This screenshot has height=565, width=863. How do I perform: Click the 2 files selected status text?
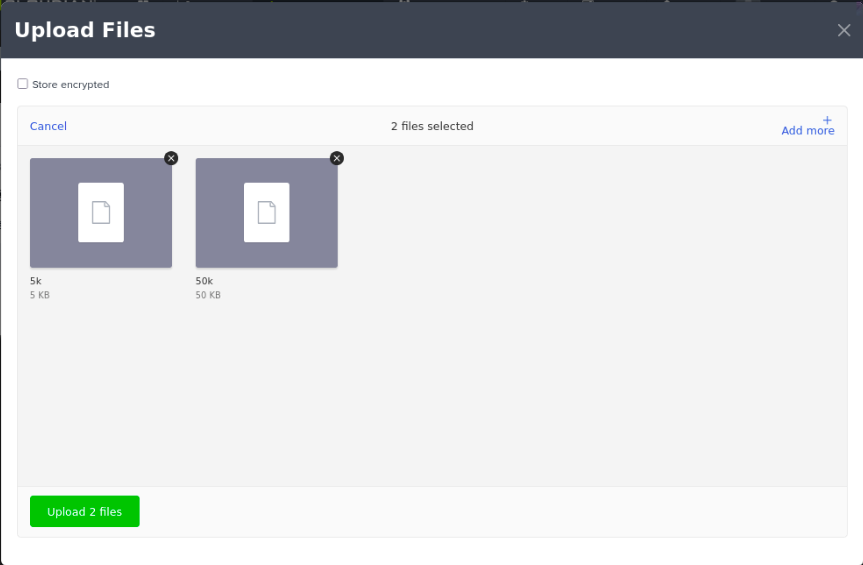pos(432,126)
